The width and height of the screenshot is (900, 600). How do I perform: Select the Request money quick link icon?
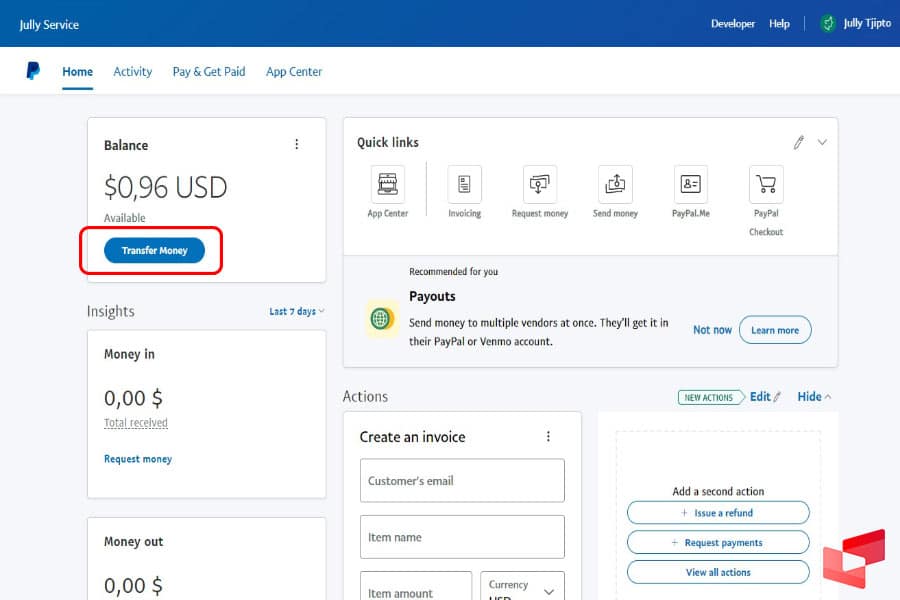[540, 185]
